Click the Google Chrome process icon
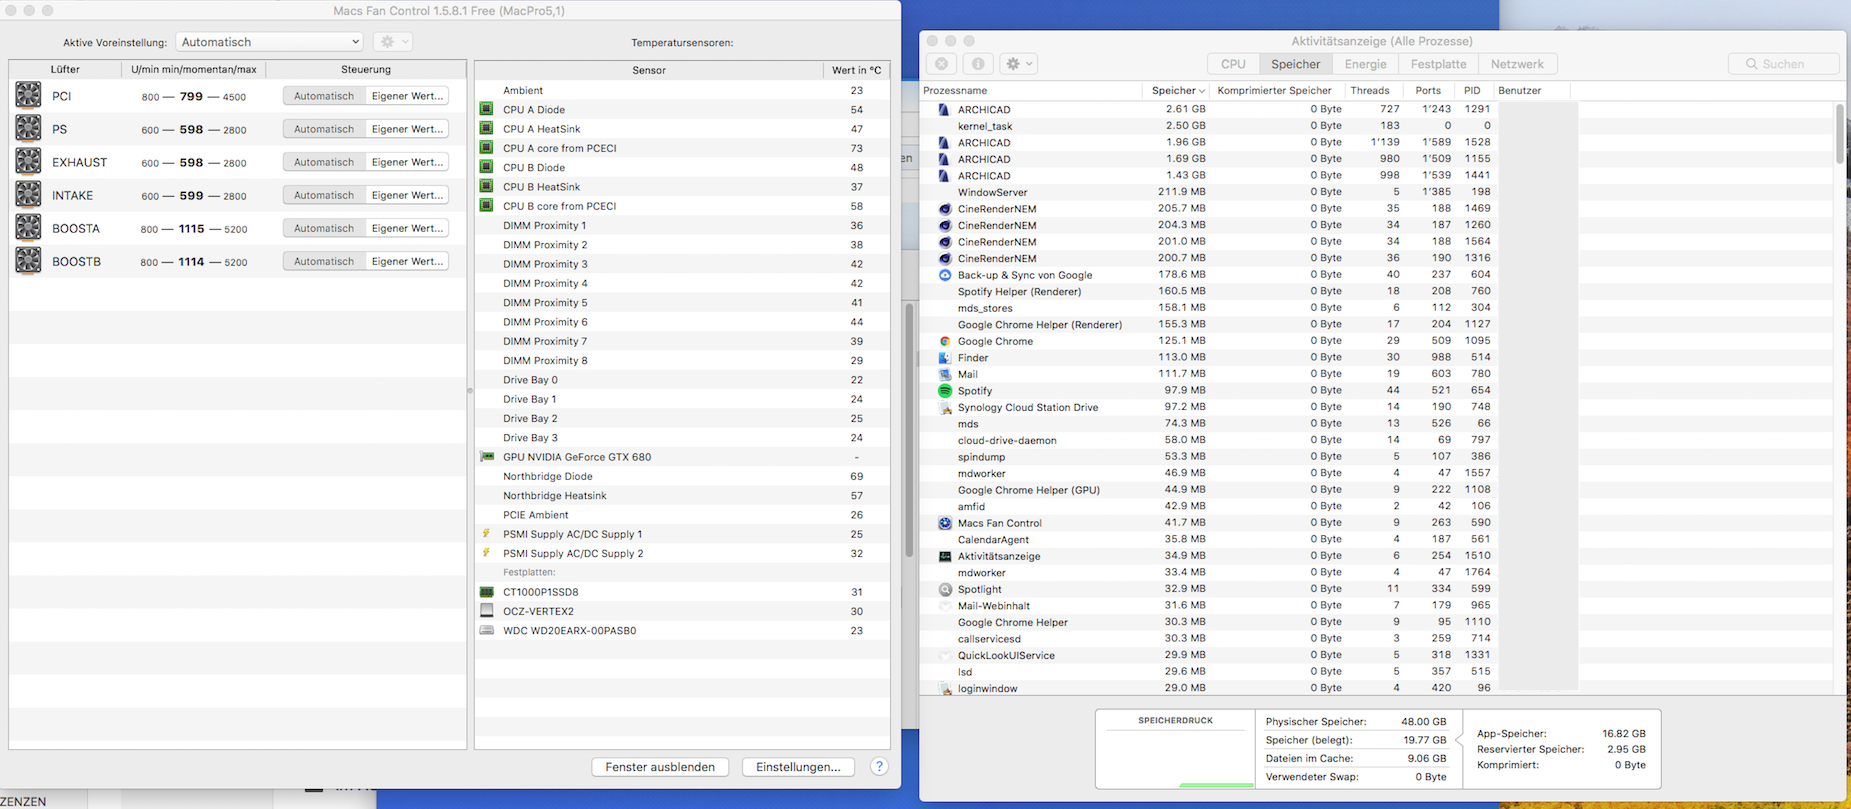The width and height of the screenshot is (1851, 809). coord(944,341)
